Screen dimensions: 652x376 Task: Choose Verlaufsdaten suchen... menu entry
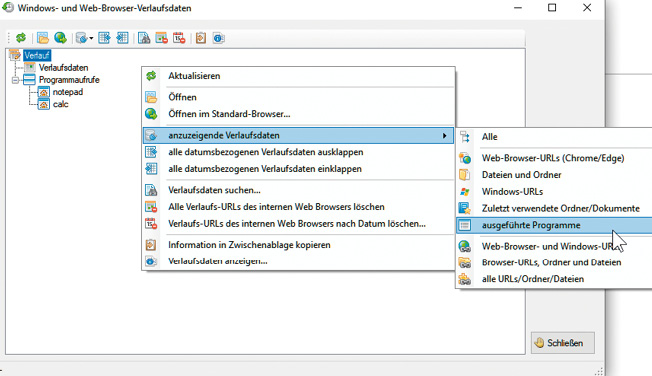click(298, 190)
